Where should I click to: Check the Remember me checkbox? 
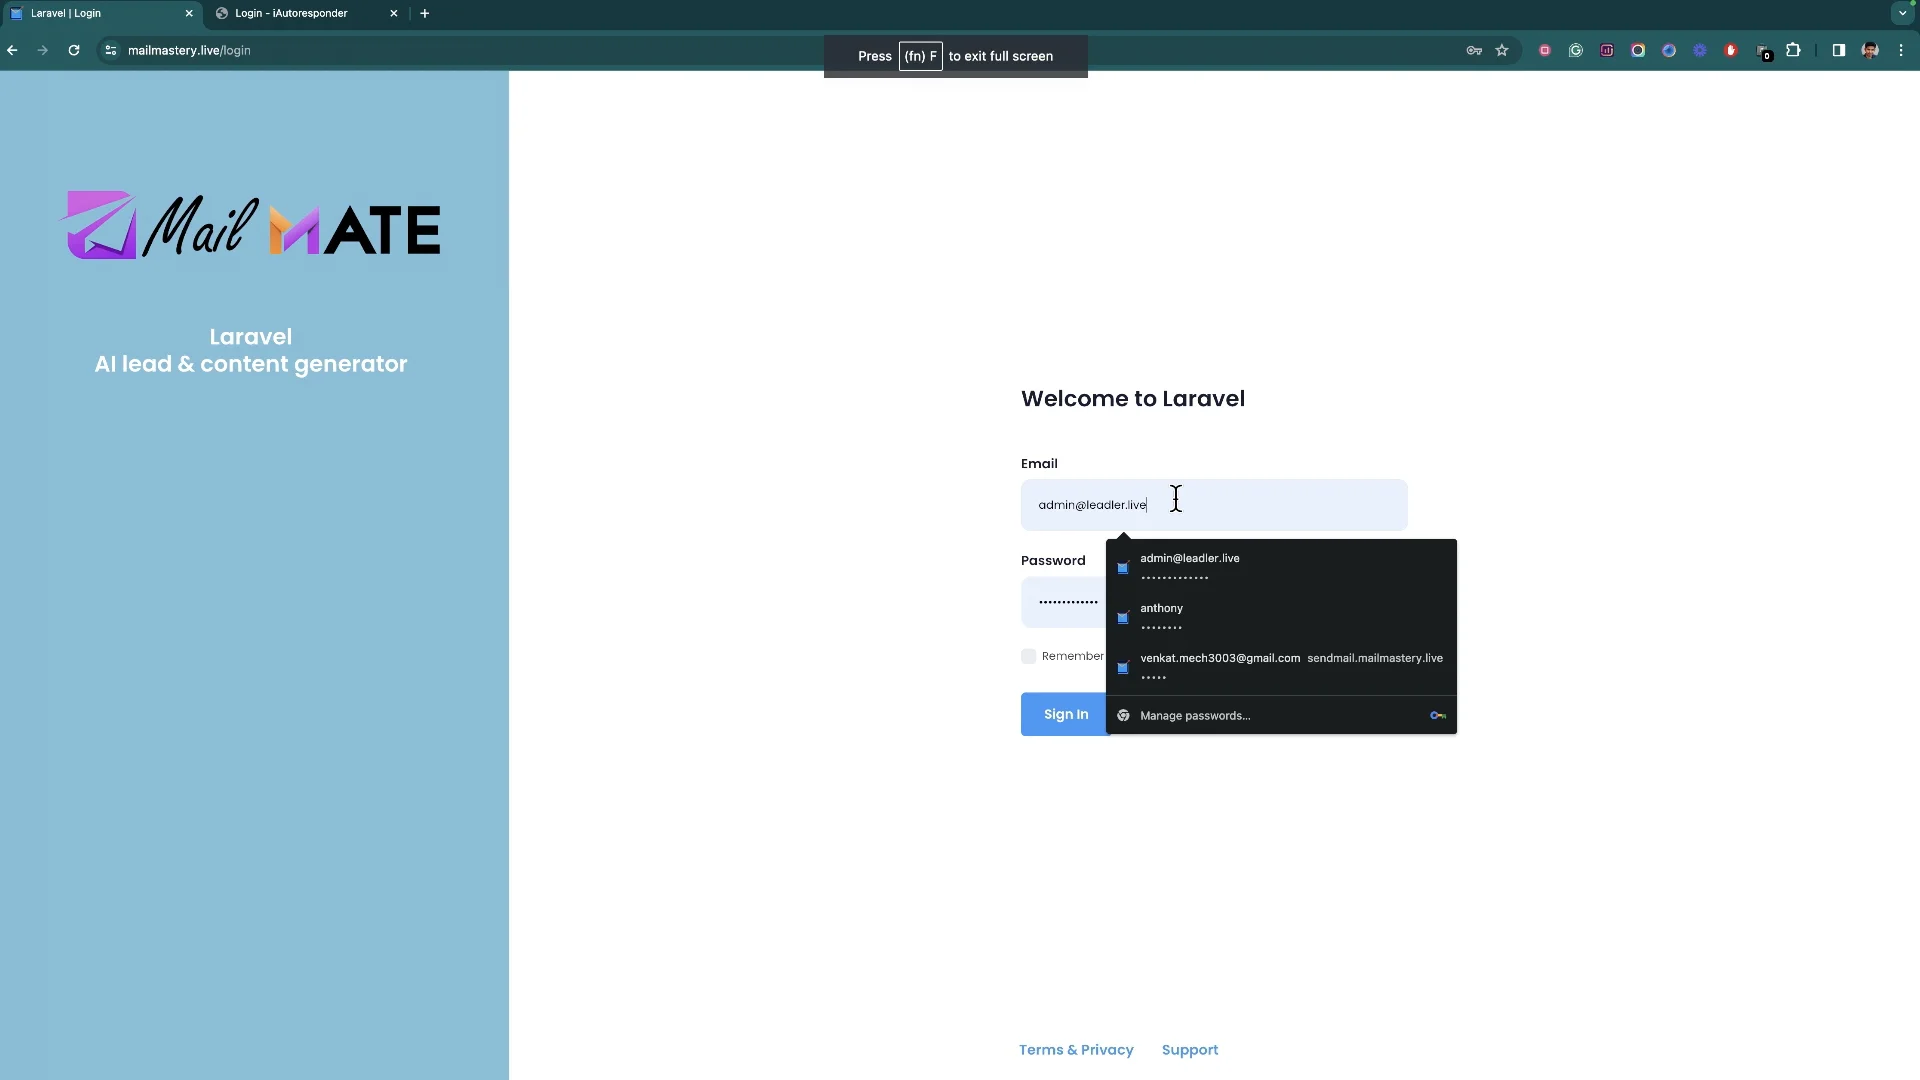click(x=1029, y=656)
